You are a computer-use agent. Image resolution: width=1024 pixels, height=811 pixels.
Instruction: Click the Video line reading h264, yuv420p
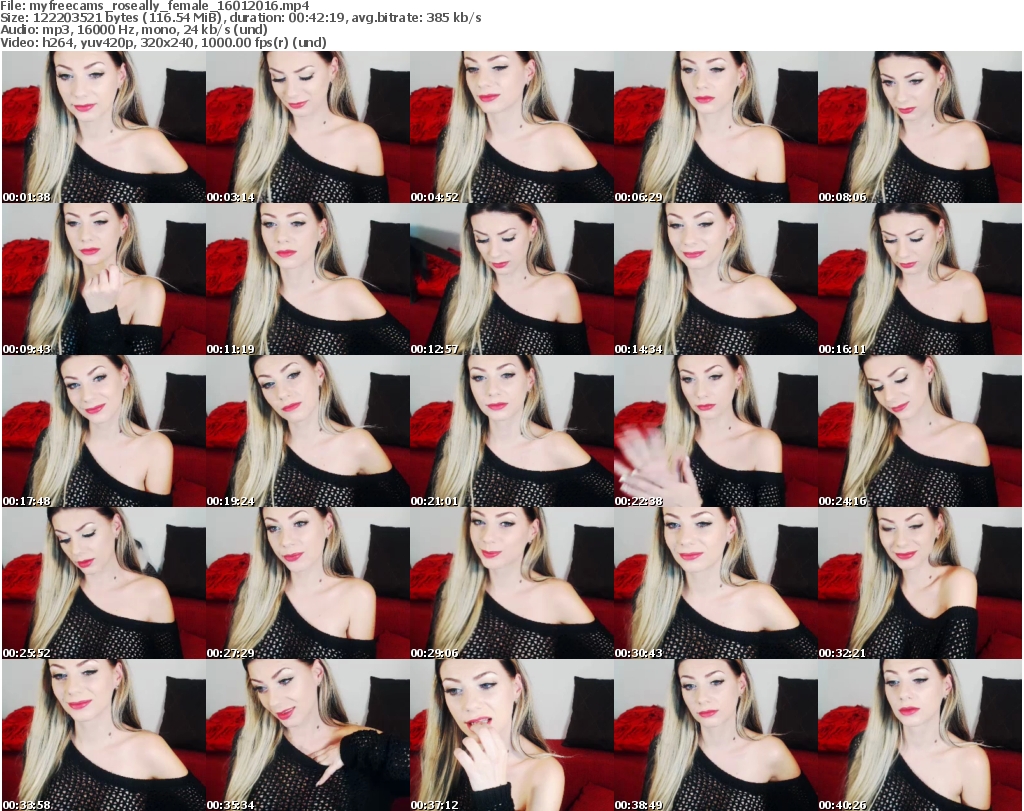click(x=163, y=42)
